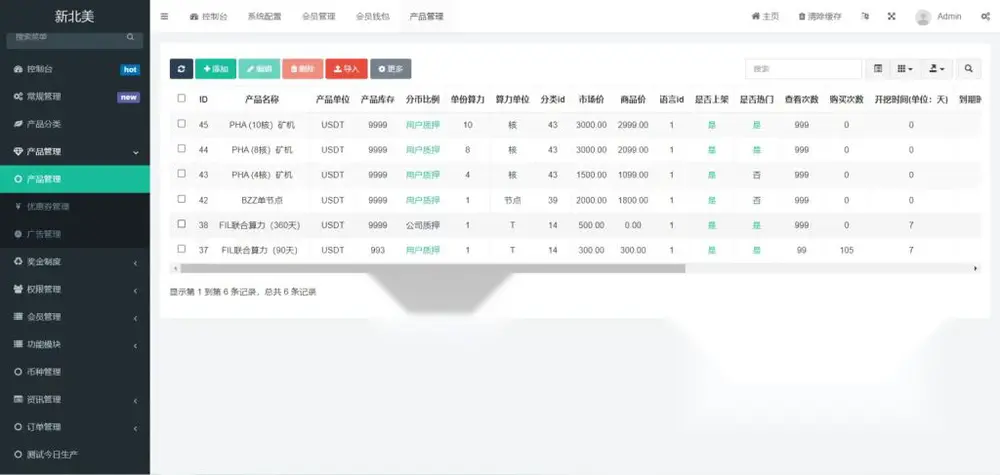1000x475 pixels.
Task: Expand the 功能模块 sidebar menu
Action: 75,344
